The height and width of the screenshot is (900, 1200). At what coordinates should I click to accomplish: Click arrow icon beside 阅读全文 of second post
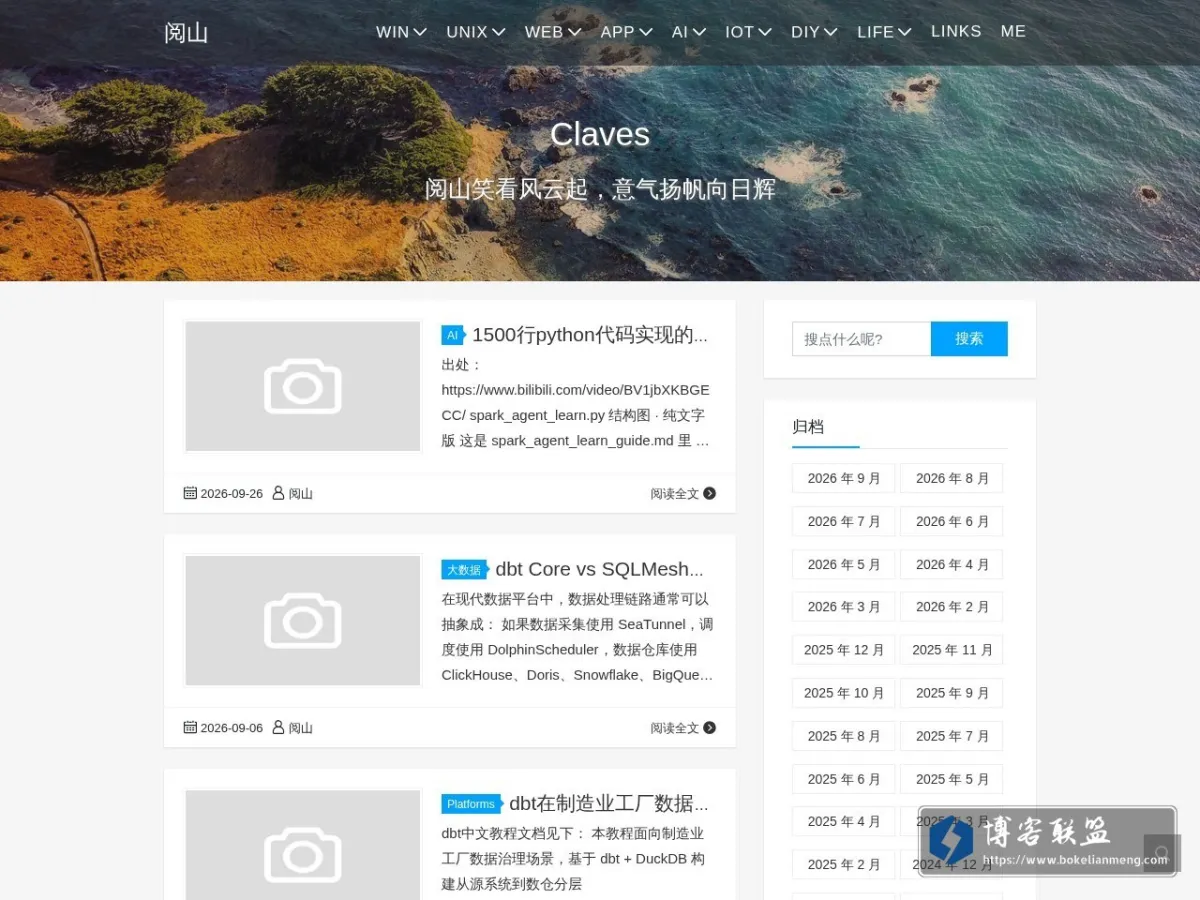(x=710, y=727)
